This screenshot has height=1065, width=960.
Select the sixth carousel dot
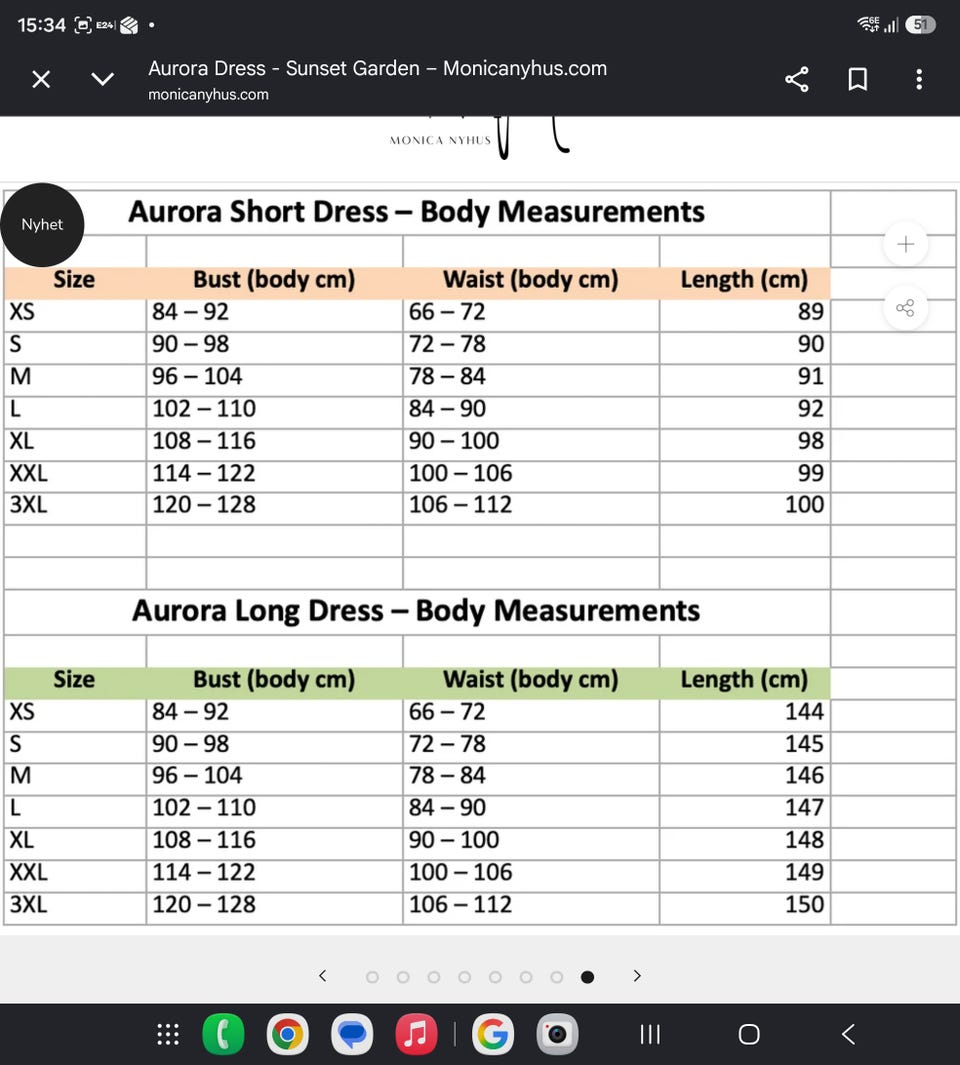tap(526, 977)
